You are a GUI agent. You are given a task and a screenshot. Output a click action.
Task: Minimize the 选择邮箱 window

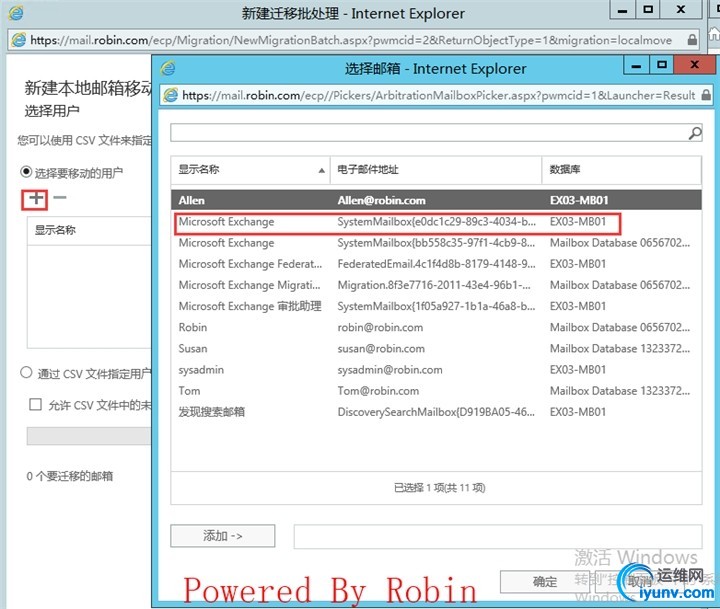636,65
